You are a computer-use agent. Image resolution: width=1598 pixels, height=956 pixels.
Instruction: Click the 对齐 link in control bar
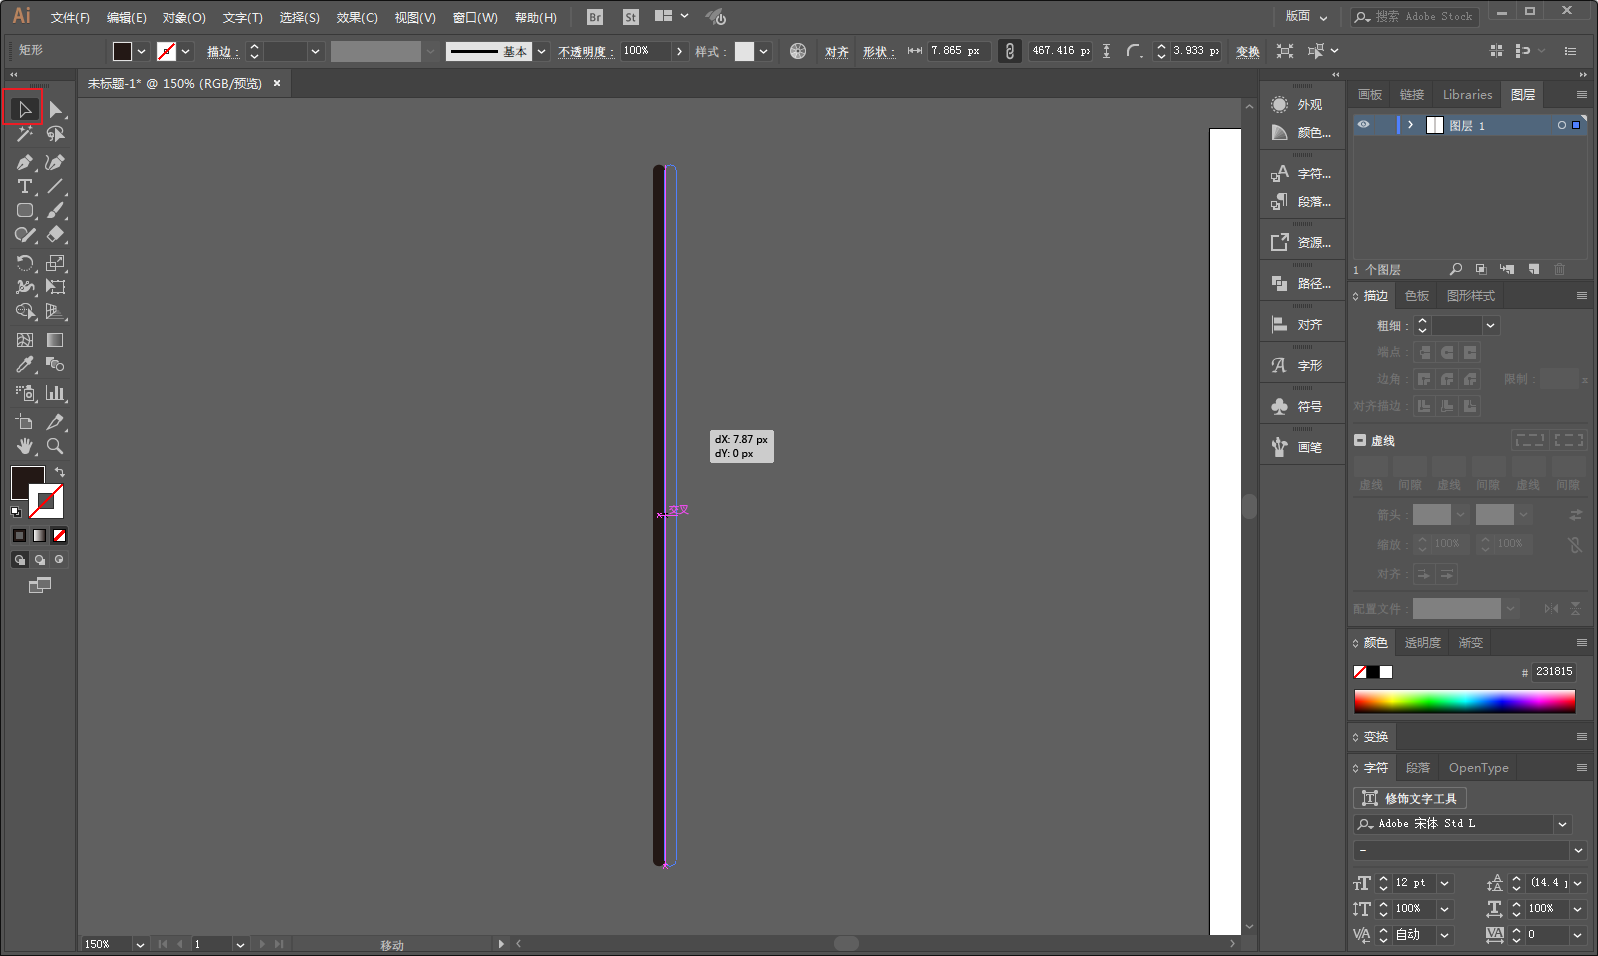coord(837,52)
